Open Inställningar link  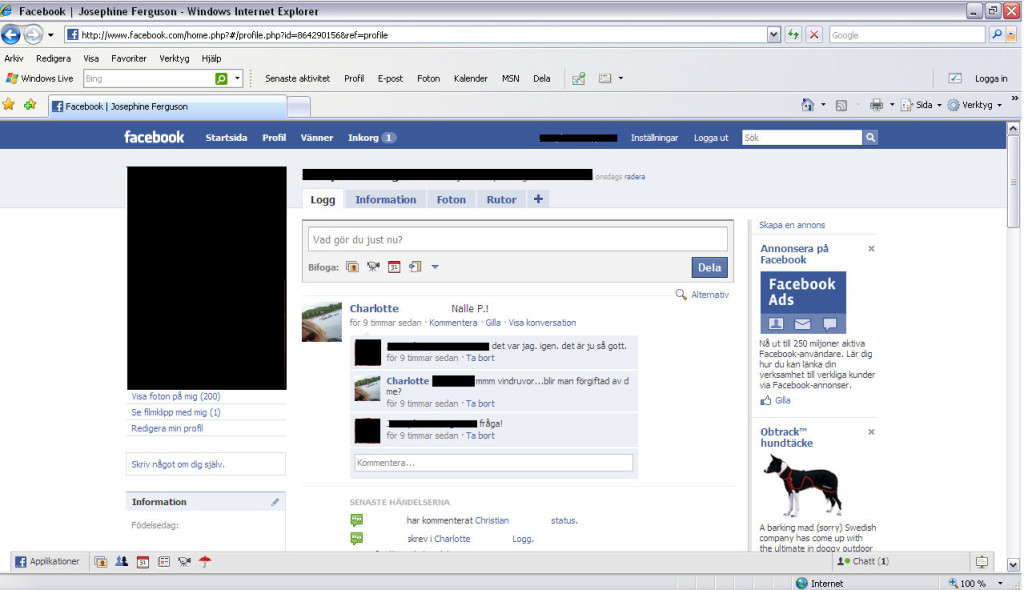[654, 138]
